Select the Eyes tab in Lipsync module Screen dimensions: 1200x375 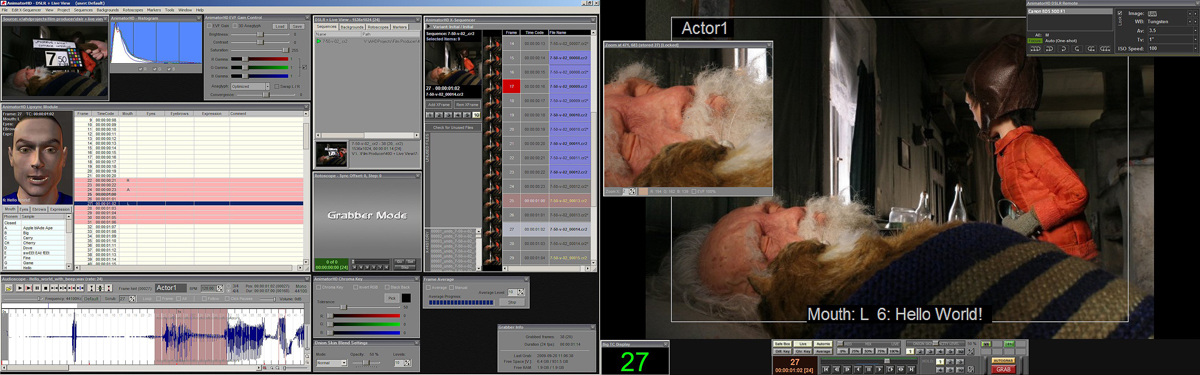24,209
